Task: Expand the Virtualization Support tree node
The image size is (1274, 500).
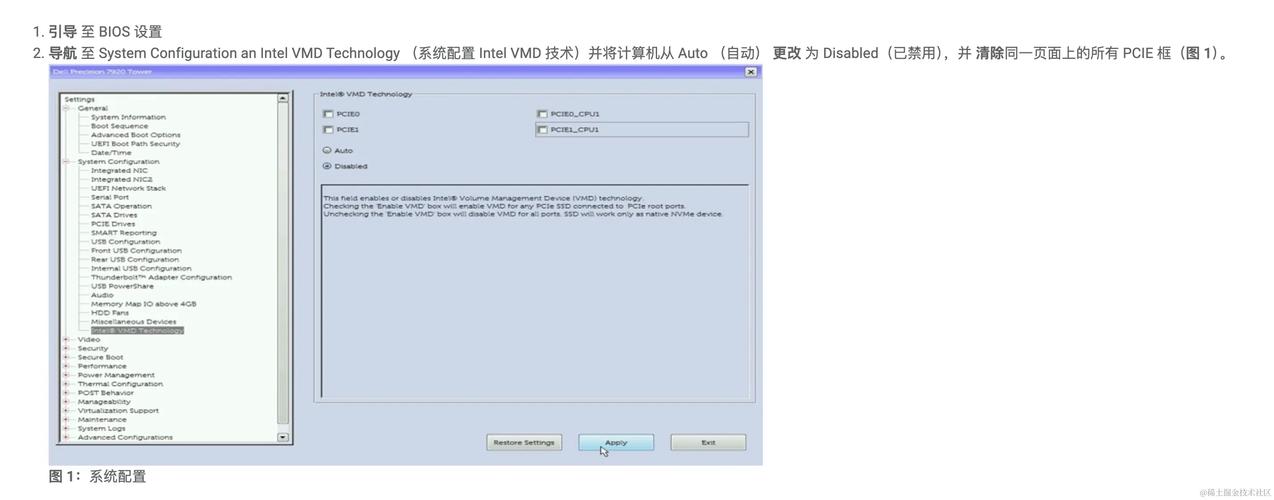Action: [x=67, y=411]
